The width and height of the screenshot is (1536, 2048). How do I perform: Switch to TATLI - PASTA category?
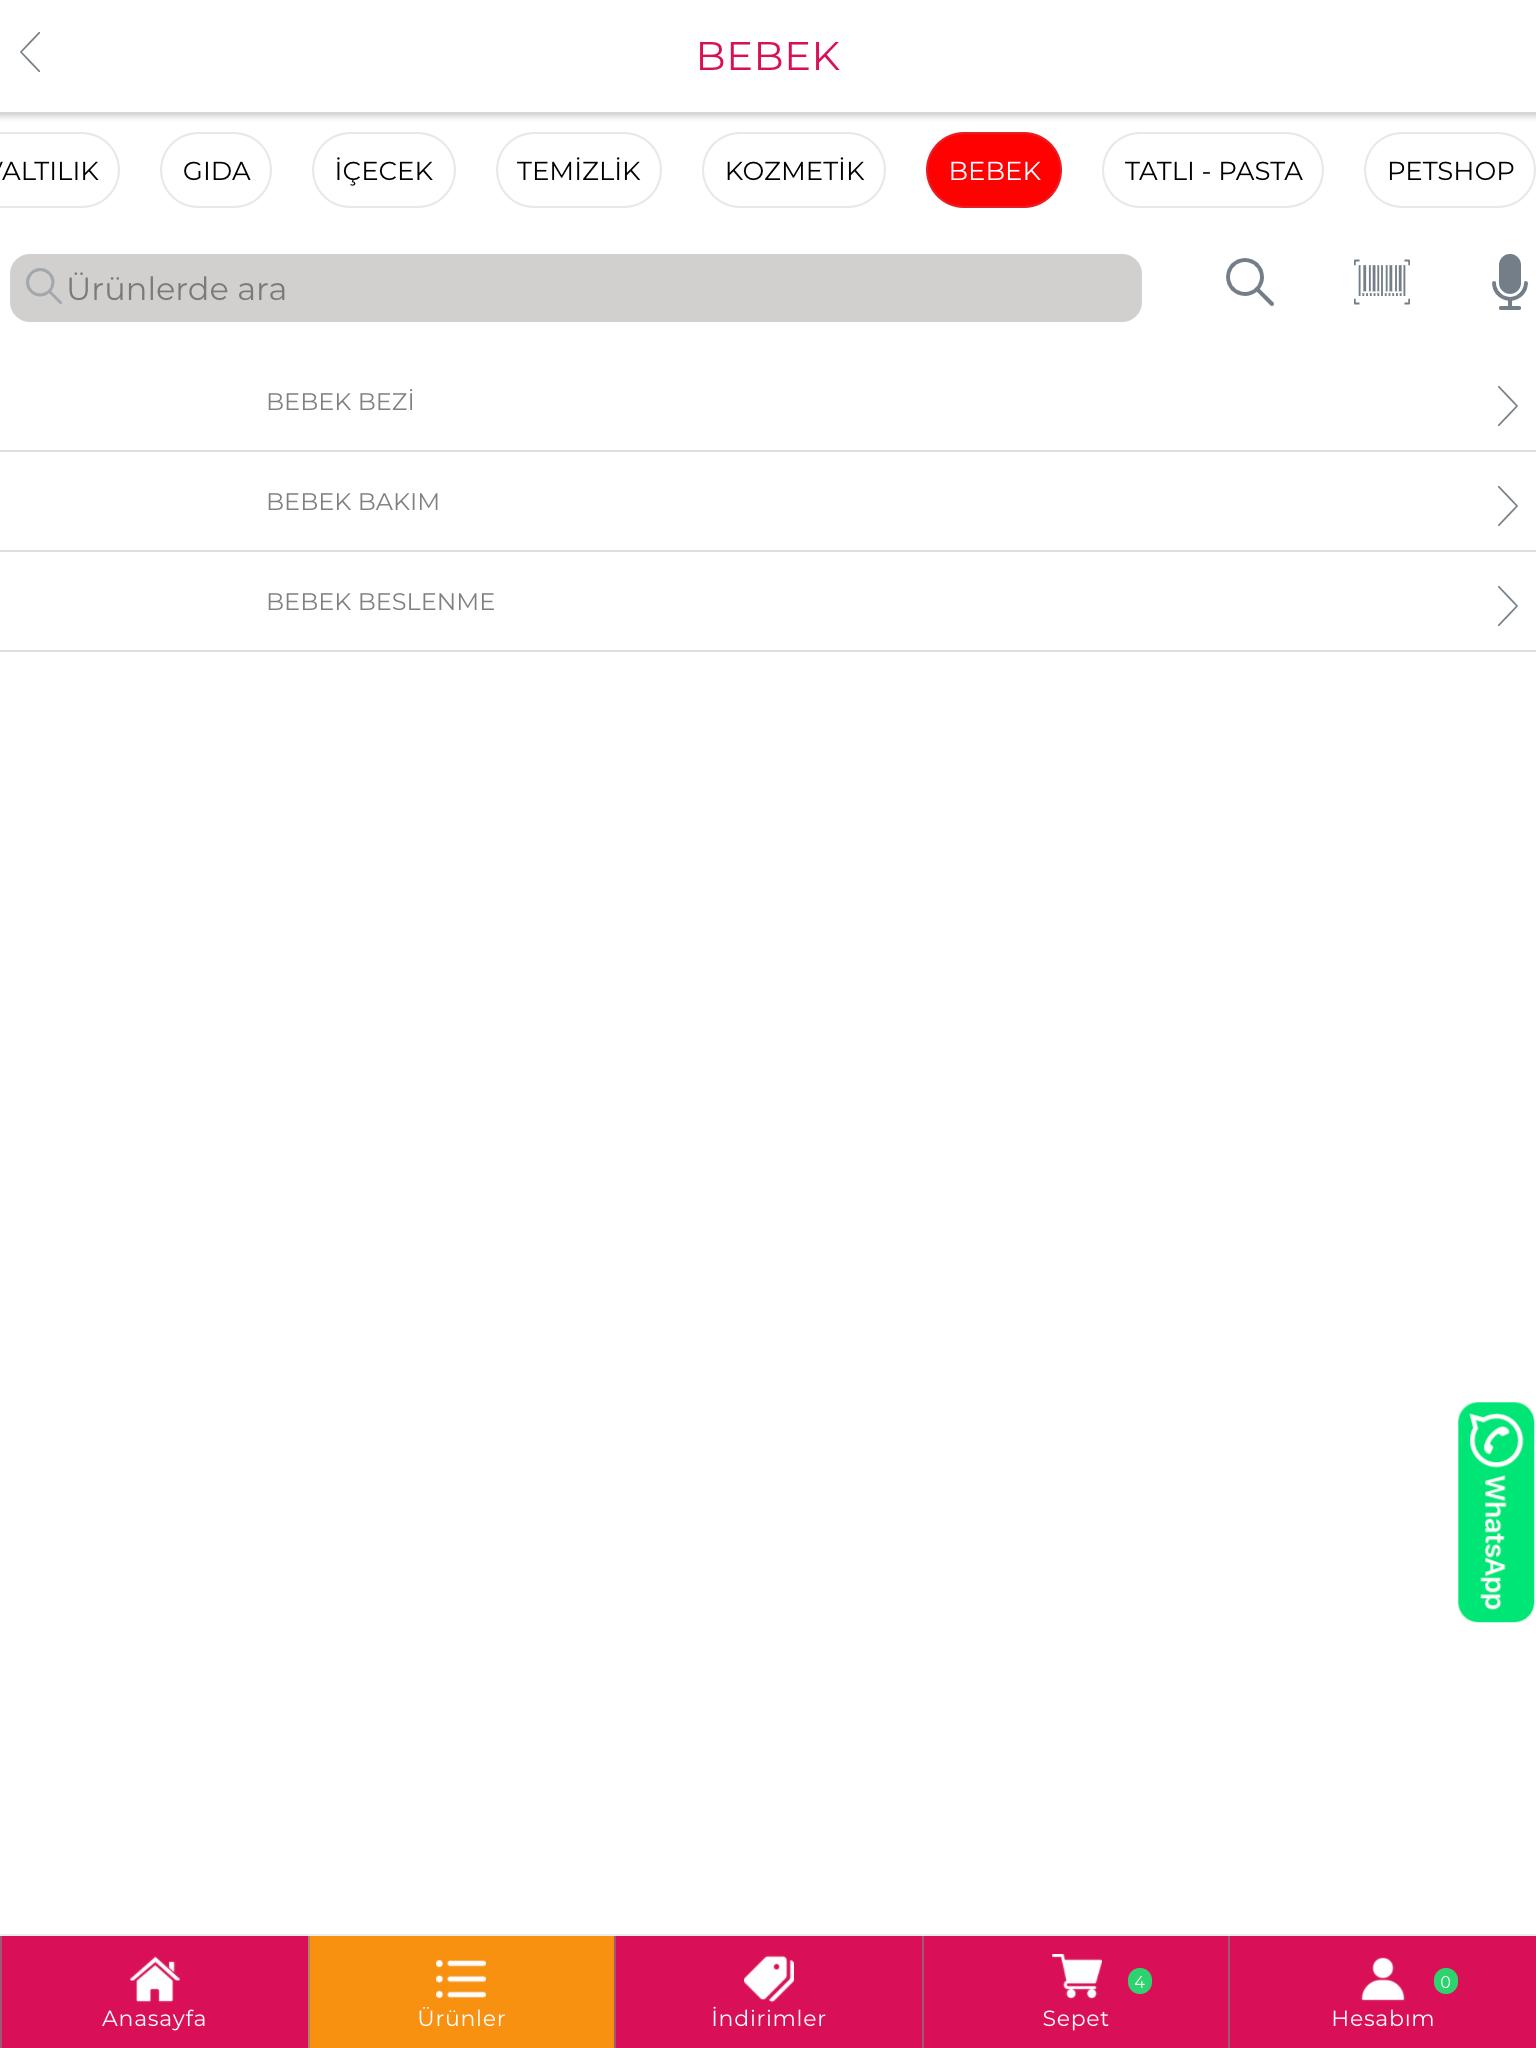[1213, 170]
